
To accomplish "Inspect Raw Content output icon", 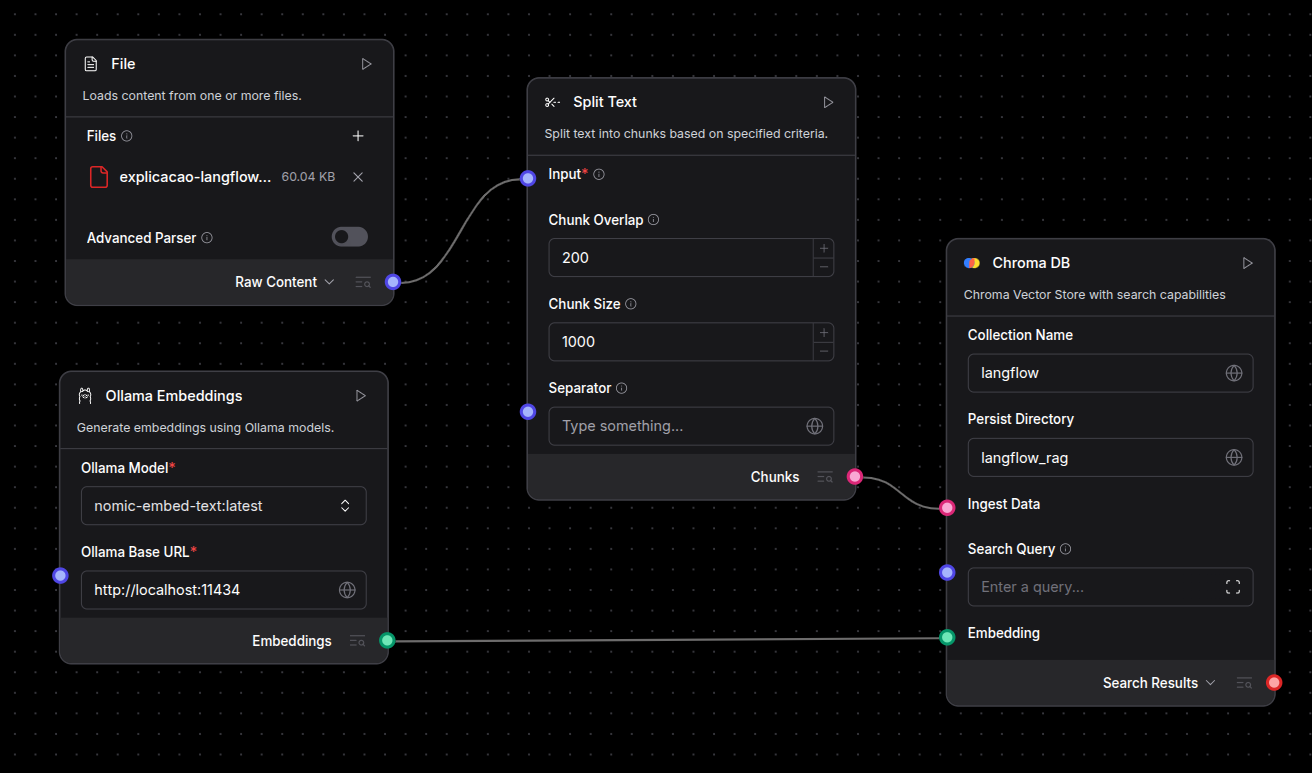I will coord(363,282).
